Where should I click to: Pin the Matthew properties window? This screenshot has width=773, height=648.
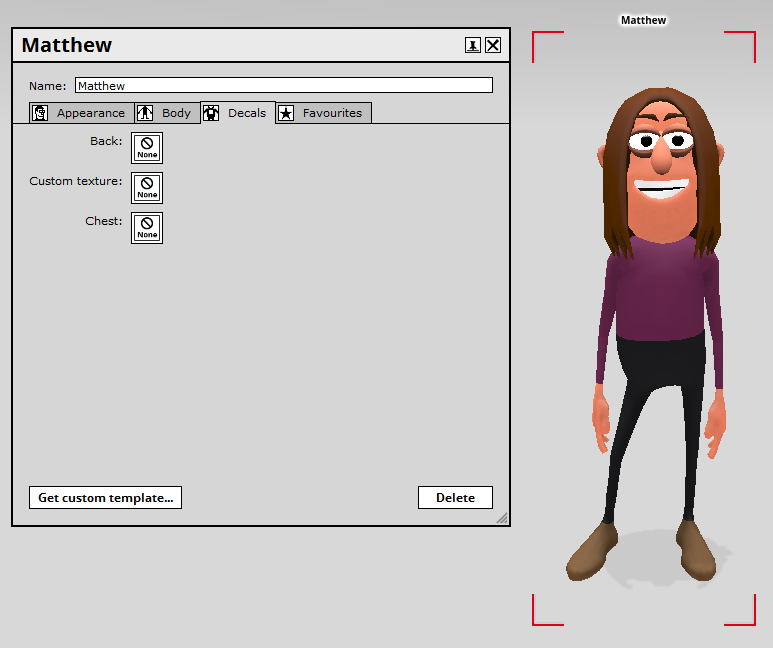(x=473, y=45)
